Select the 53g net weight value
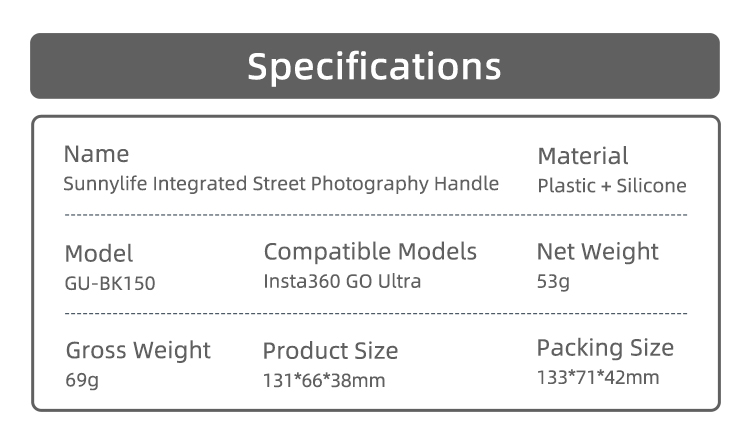The height and width of the screenshot is (439, 750). tap(553, 282)
